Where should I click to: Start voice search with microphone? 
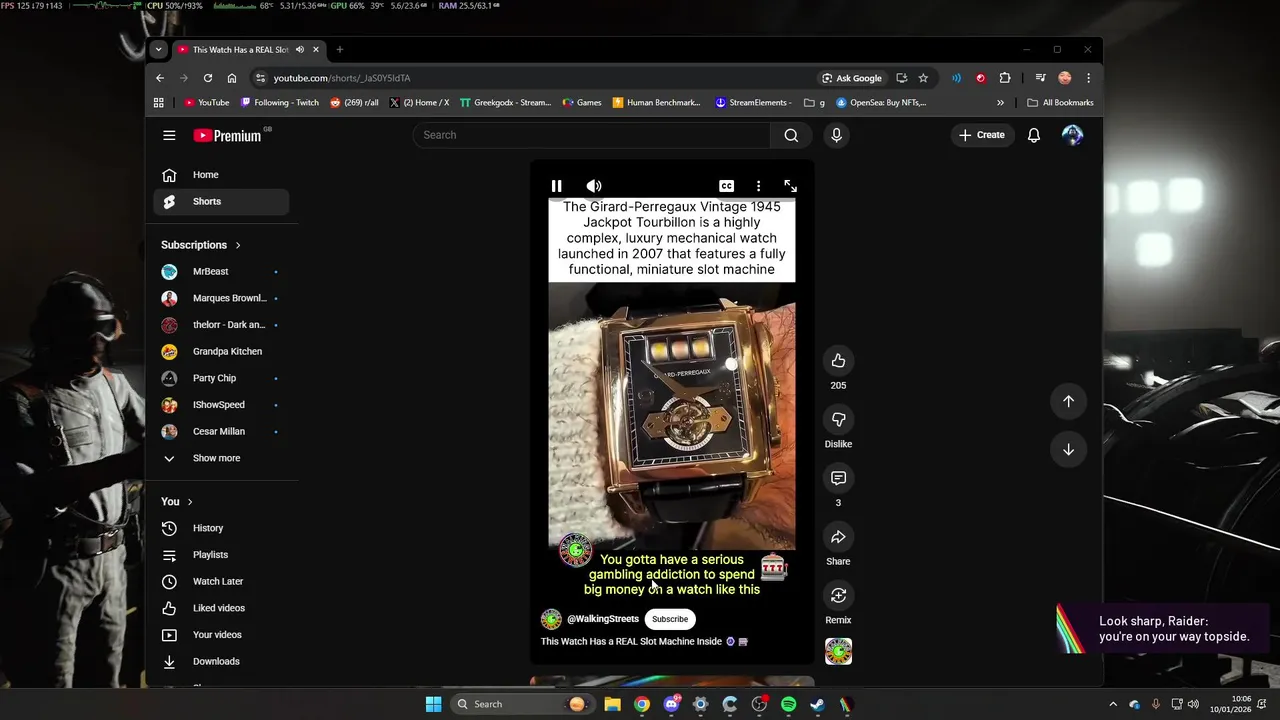tap(837, 135)
